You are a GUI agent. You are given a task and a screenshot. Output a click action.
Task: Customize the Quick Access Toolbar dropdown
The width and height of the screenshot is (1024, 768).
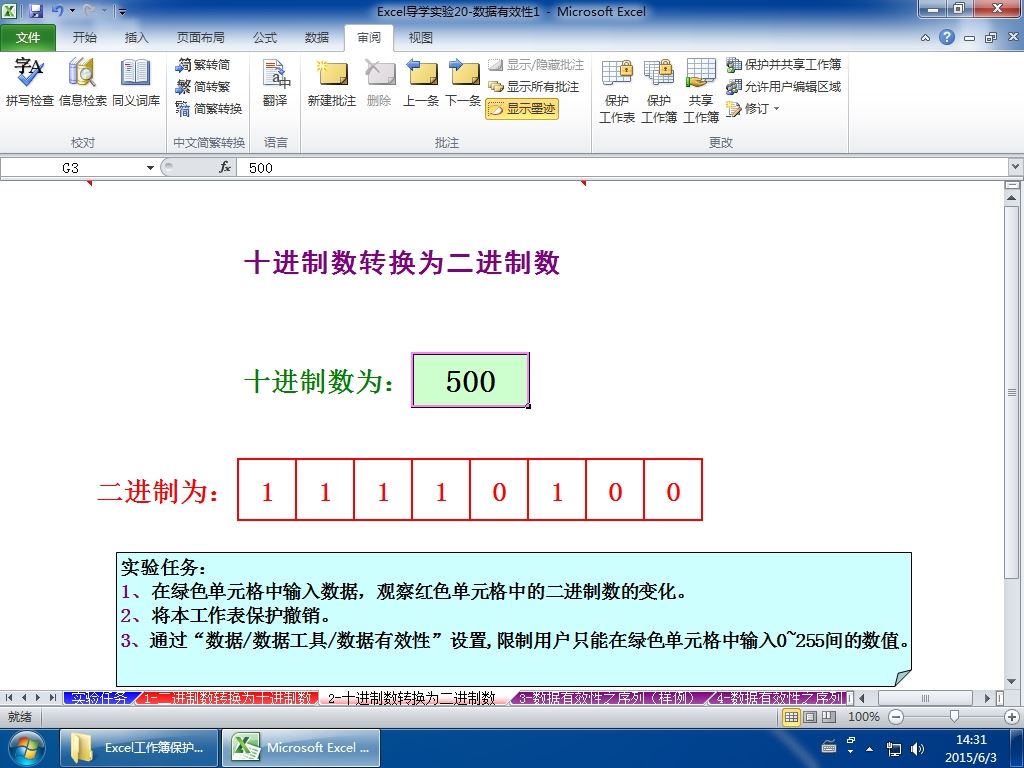[122, 11]
